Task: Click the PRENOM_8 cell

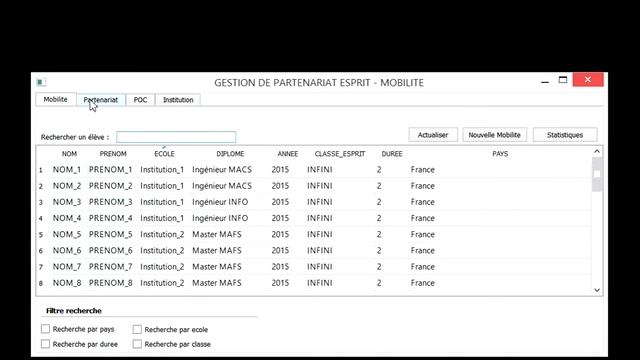Action: tap(111, 282)
